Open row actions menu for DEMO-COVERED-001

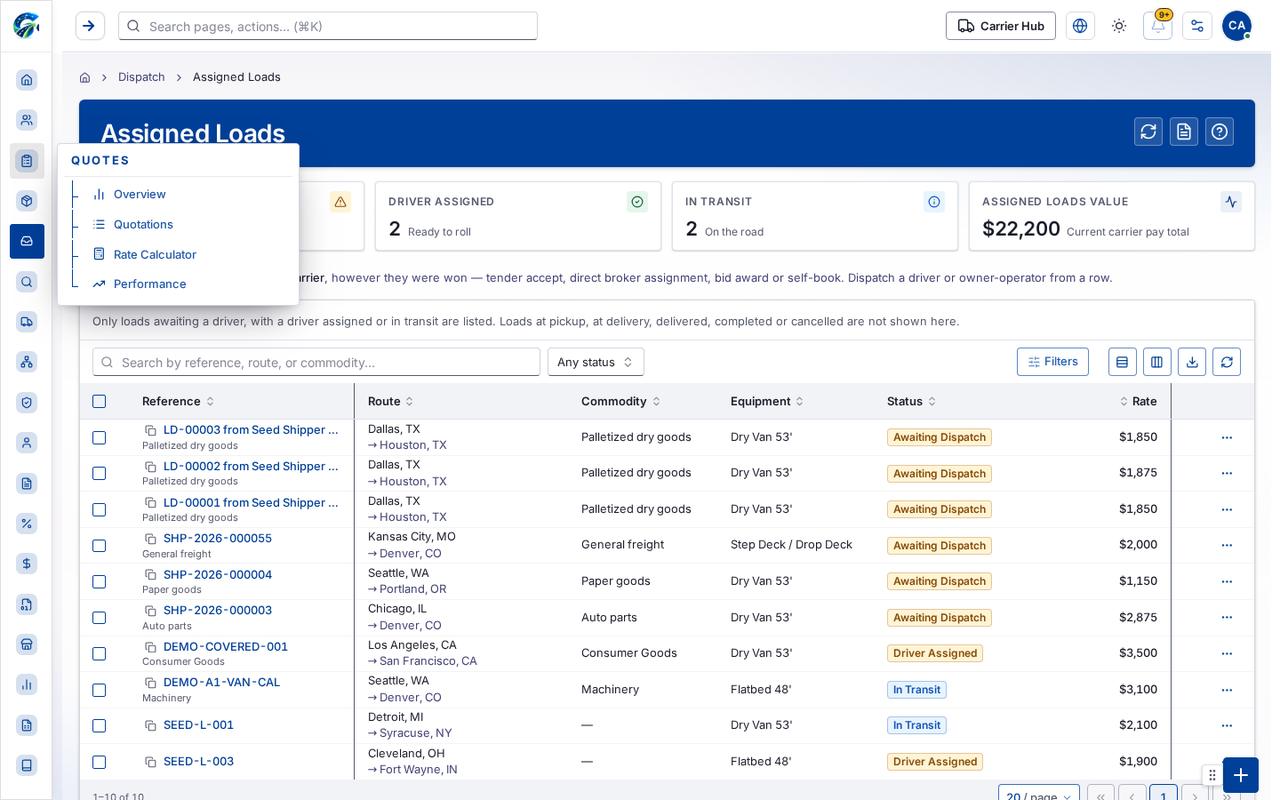[1227, 654]
